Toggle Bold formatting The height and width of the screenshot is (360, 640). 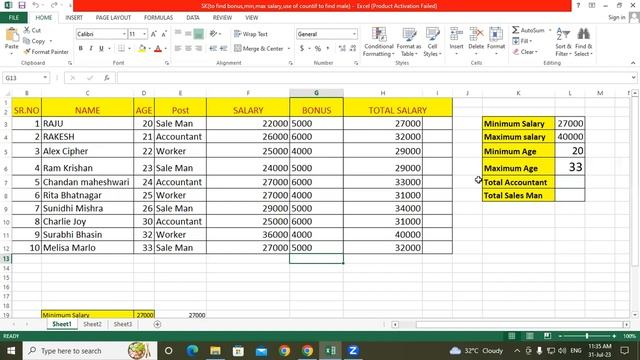point(81,49)
